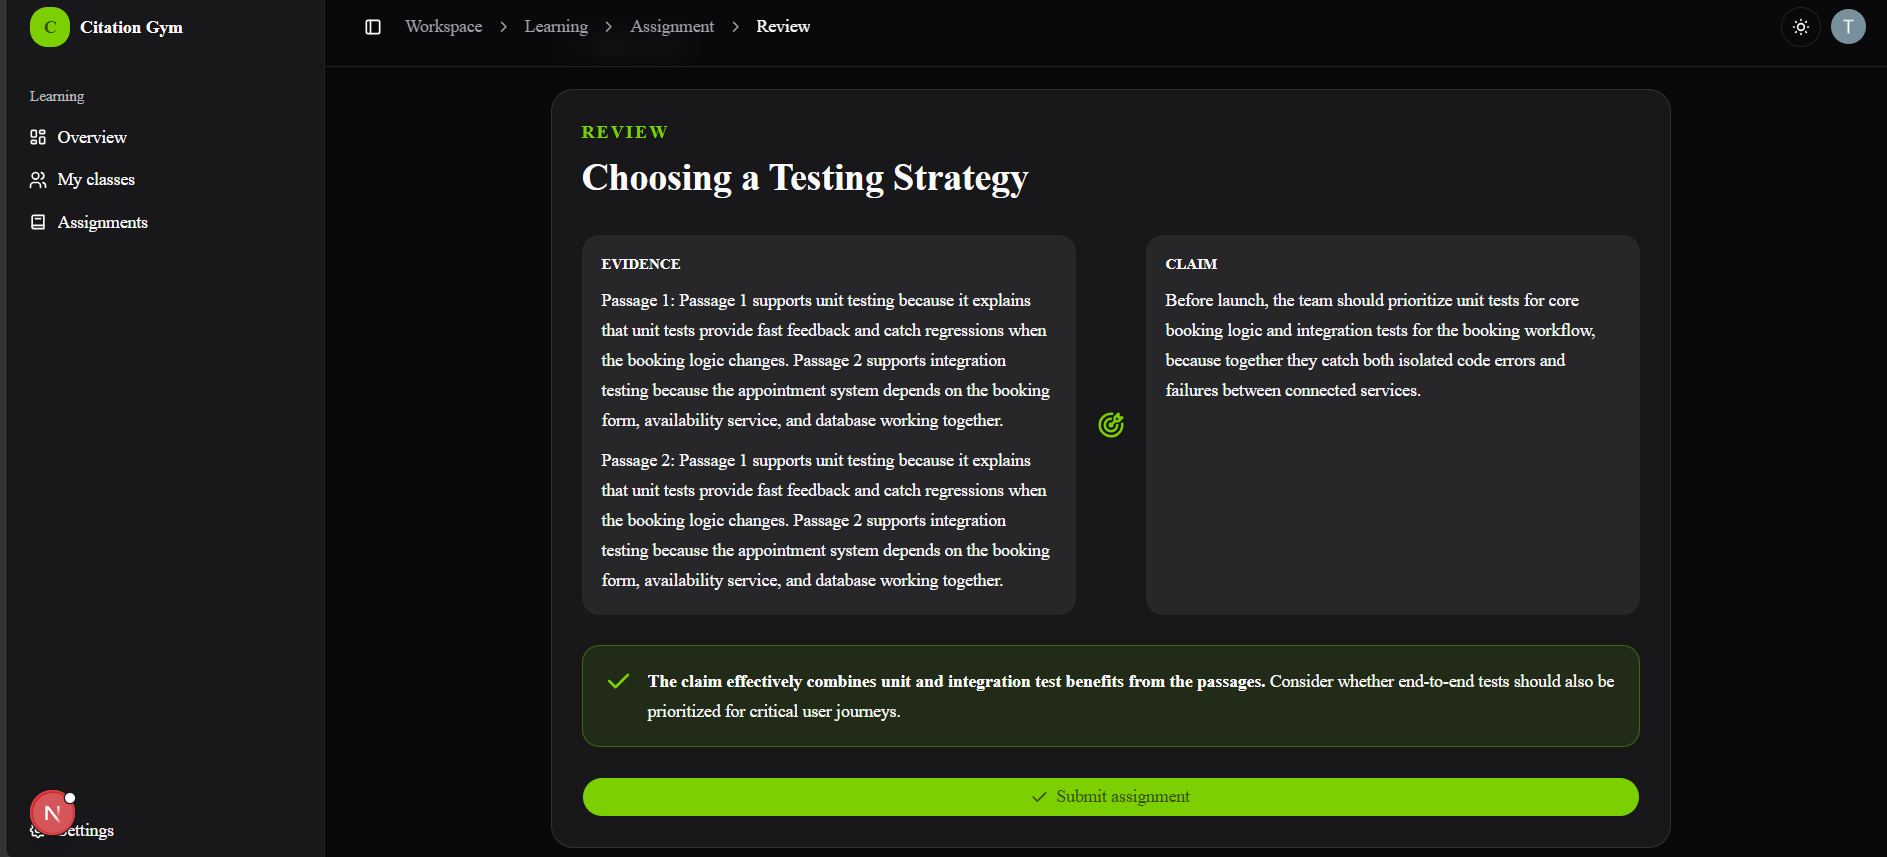Viewport: 1887px width, 857px height.
Task: Click the green checkmark in feedback box
Action: click(619, 681)
